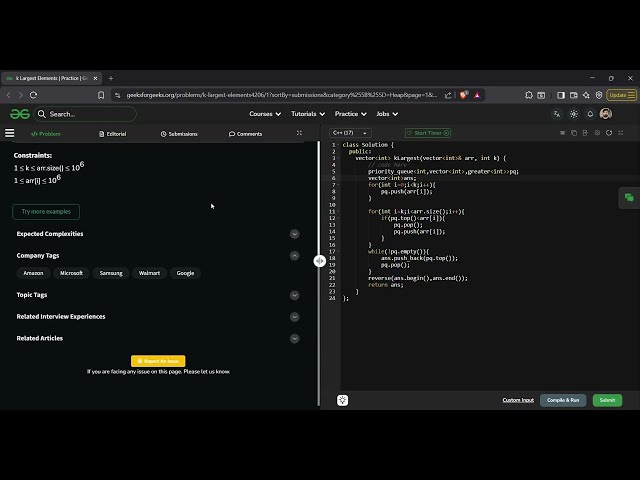
Task: Open the Brave Wallet icon
Action: pos(573,95)
